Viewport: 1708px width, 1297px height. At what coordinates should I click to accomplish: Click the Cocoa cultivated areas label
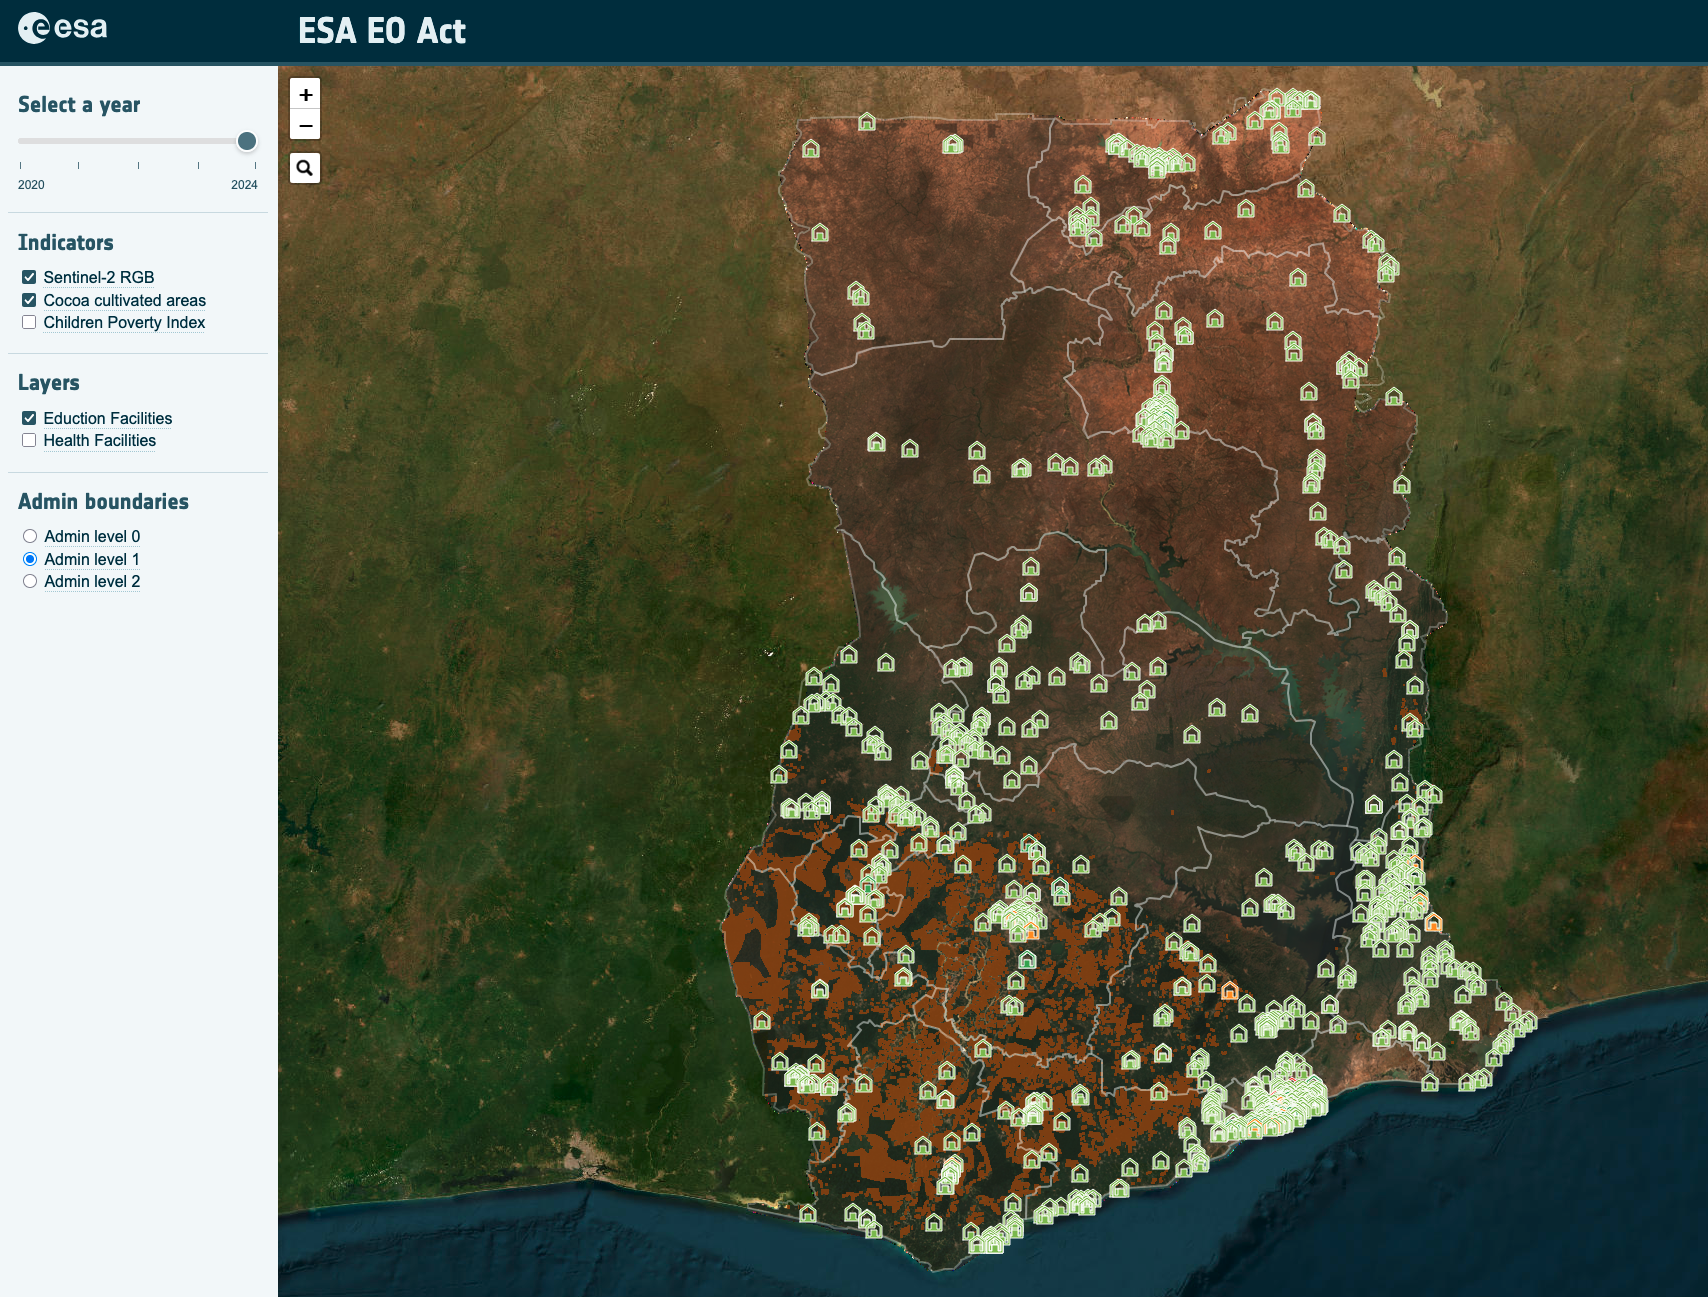[x=125, y=300]
